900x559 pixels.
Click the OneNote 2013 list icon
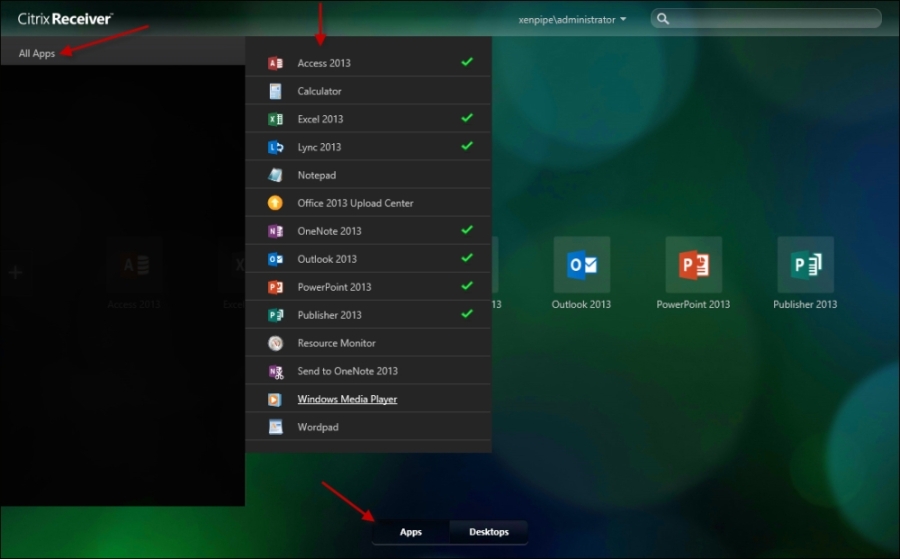(276, 231)
